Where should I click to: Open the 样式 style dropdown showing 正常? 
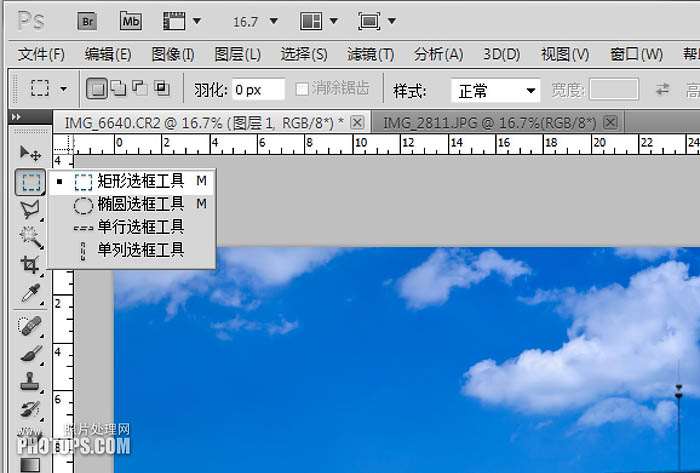pyautogui.click(x=496, y=91)
